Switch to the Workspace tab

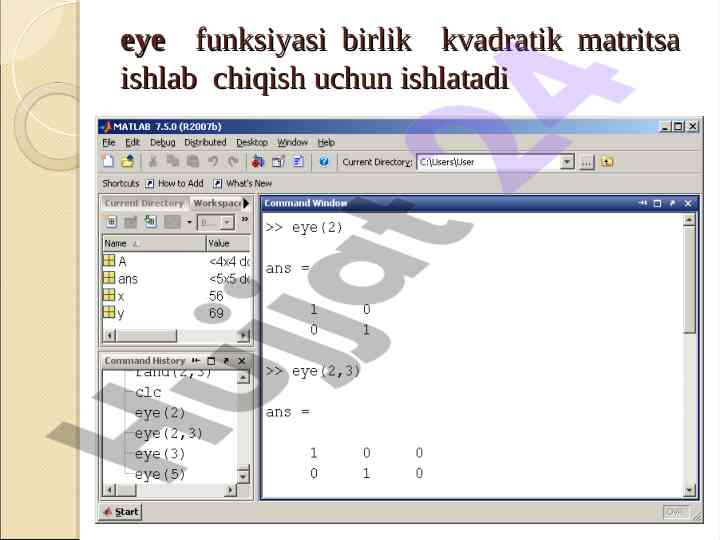217,203
